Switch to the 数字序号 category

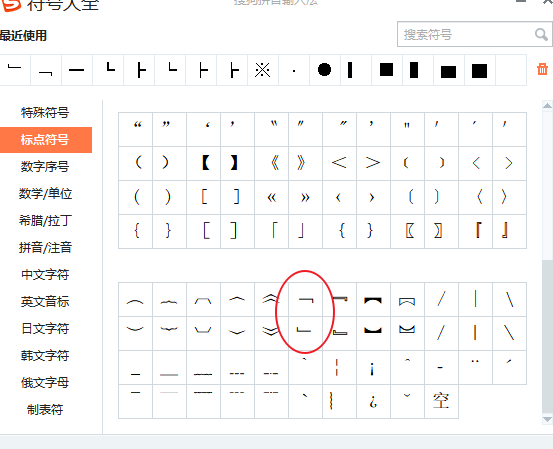(45, 166)
